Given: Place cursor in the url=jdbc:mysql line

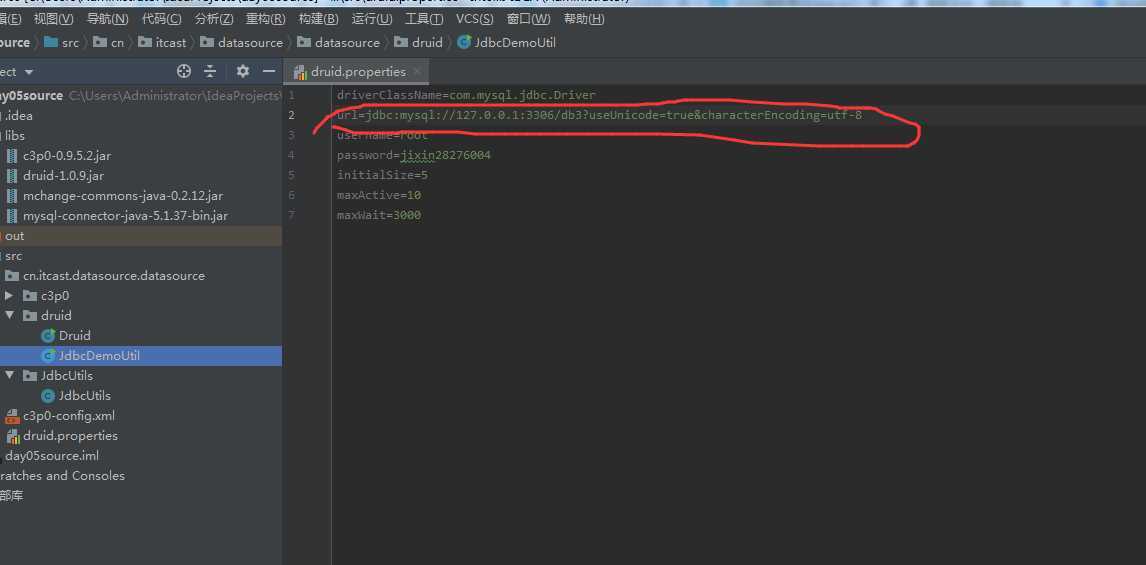Looking at the screenshot, I should click(x=599, y=115).
